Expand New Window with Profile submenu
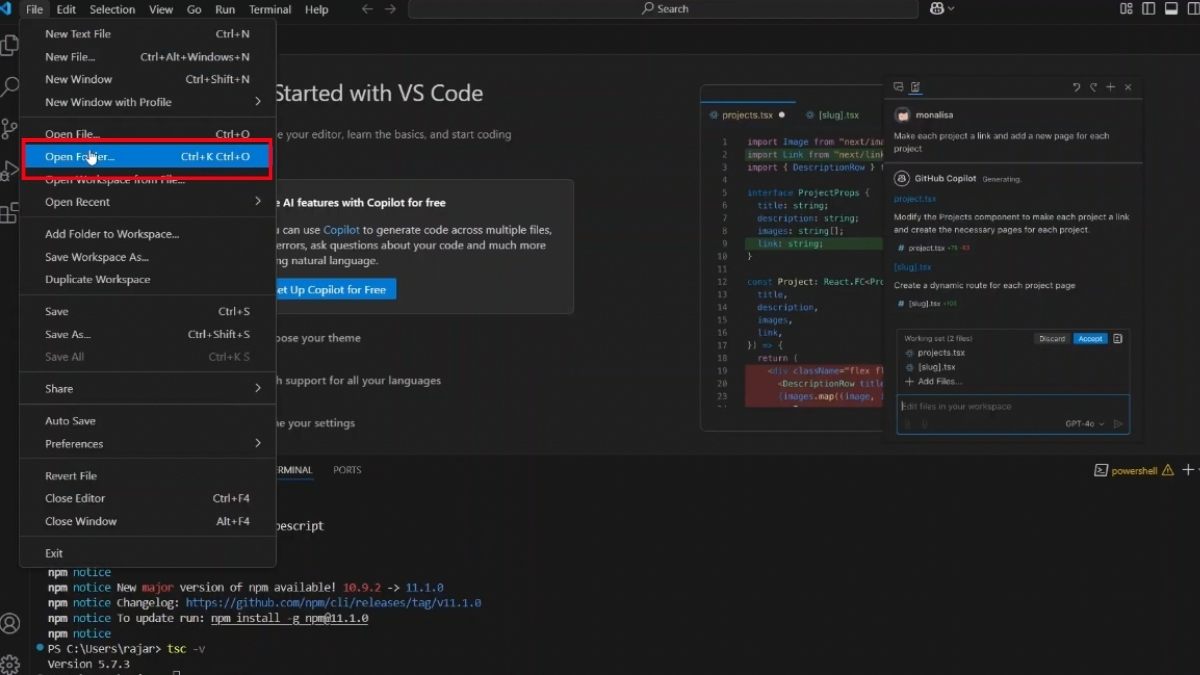Screen dimensions: 1200x675 (148, 102)
